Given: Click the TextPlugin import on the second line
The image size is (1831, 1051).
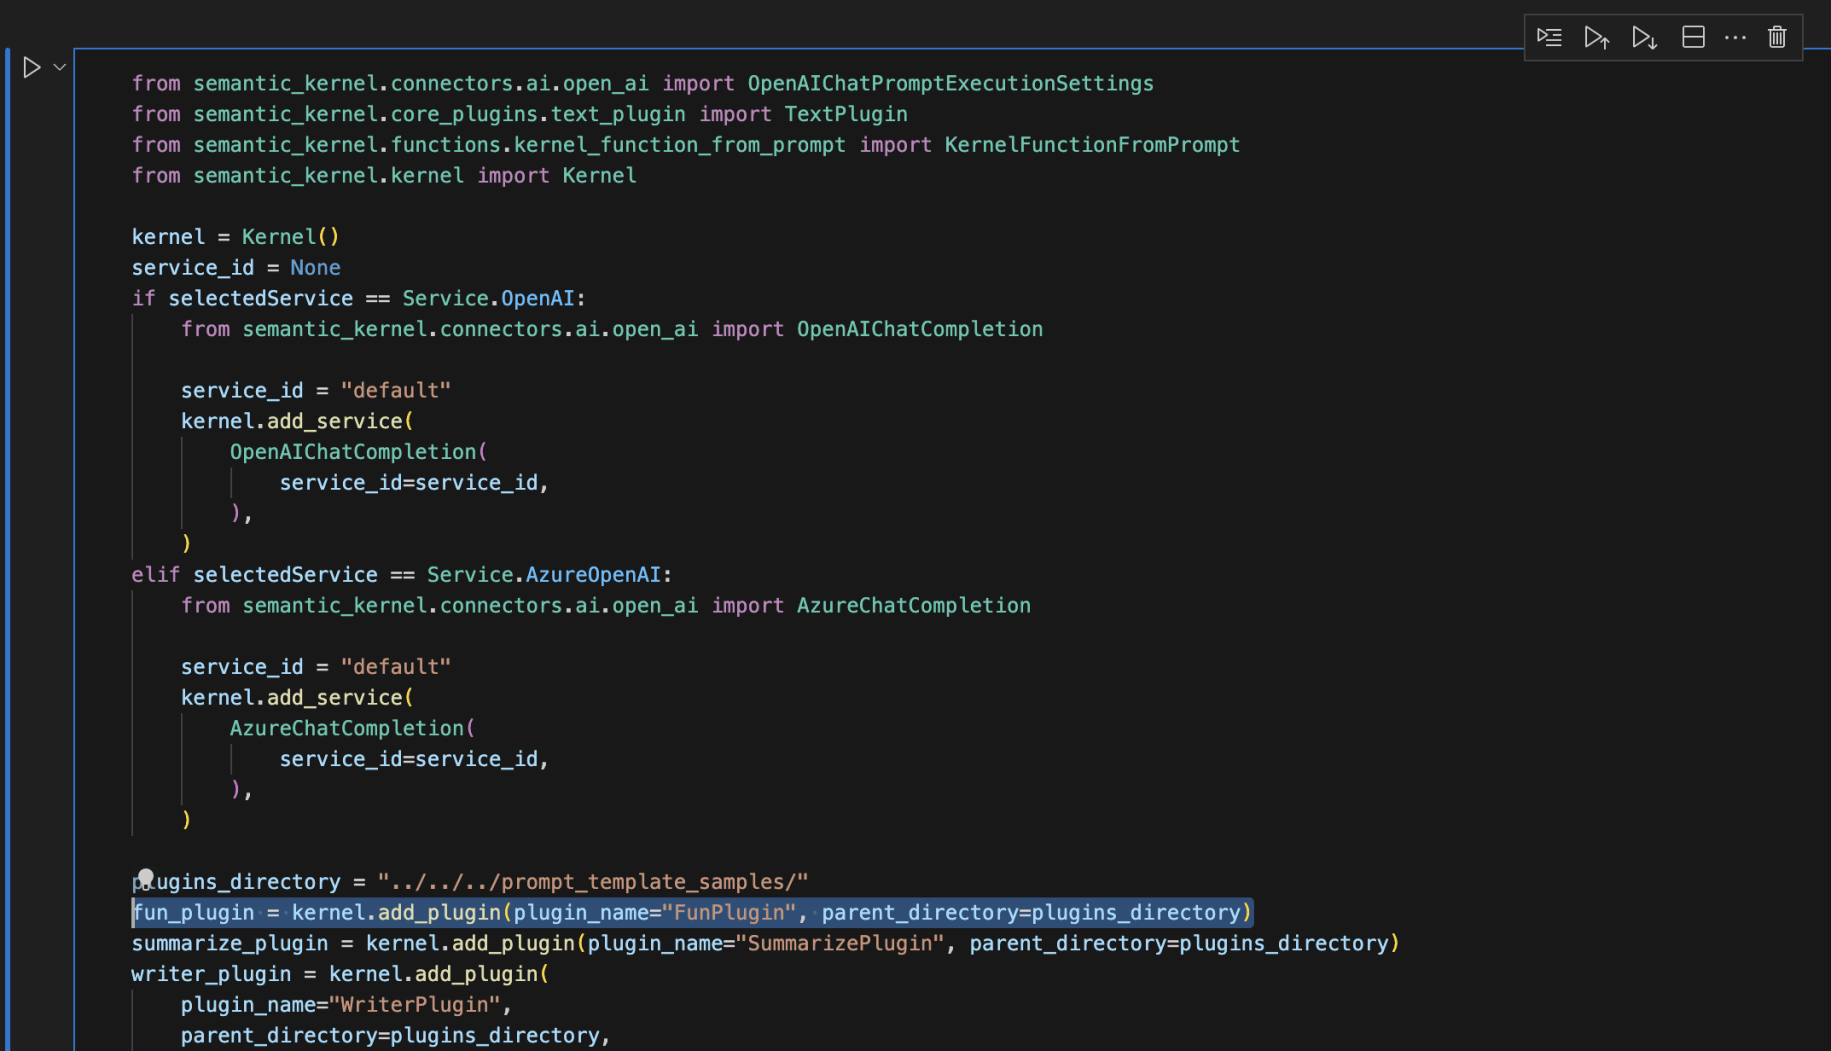Looking at the screenshot, I should pos(846,115).
